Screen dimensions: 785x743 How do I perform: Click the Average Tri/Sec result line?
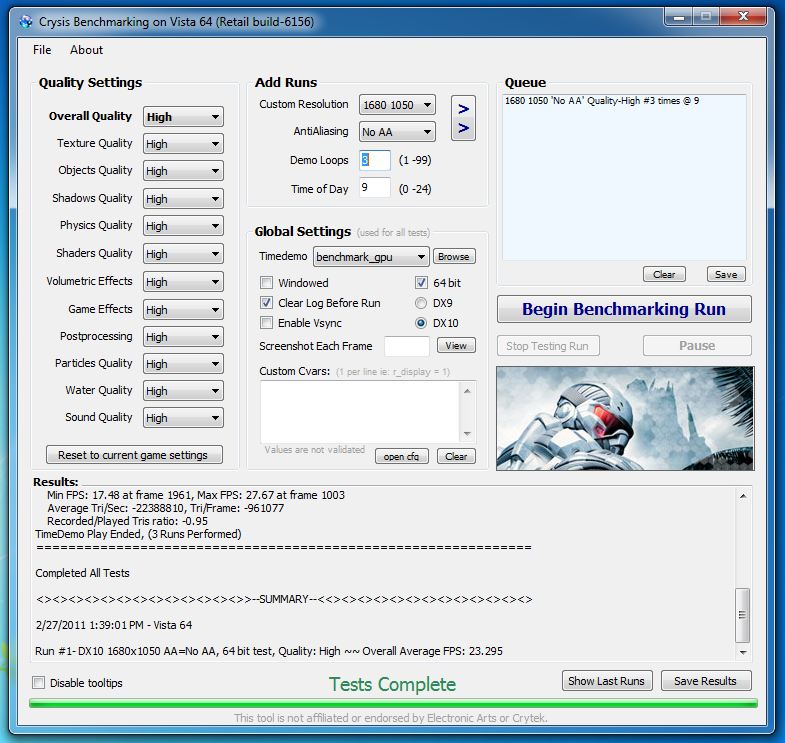(x=166, y=508)
